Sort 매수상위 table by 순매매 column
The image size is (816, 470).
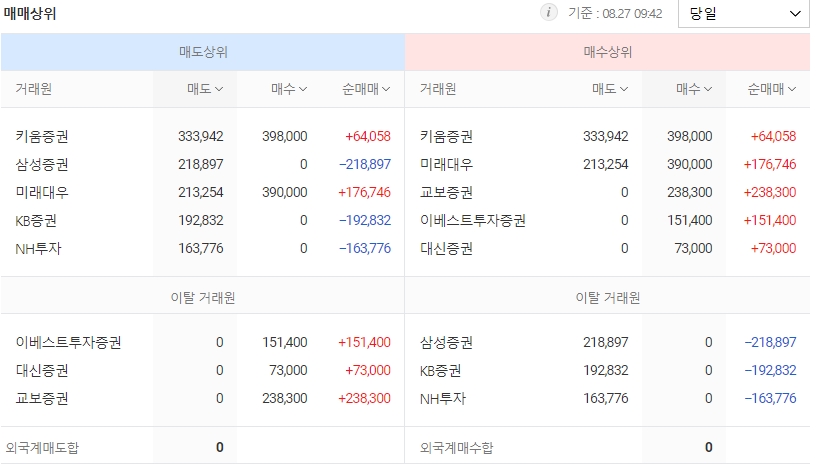(771, 89)
